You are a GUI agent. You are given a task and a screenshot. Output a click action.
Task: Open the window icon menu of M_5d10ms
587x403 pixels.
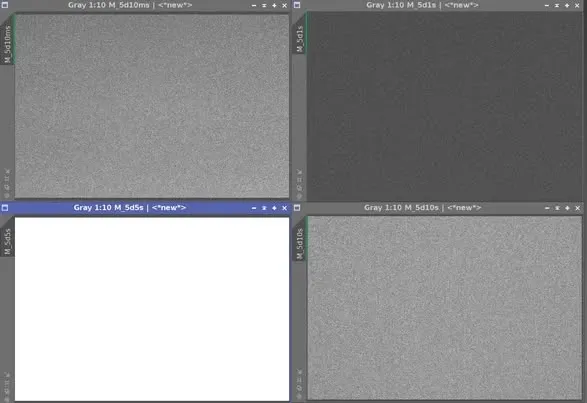(5, 5)
